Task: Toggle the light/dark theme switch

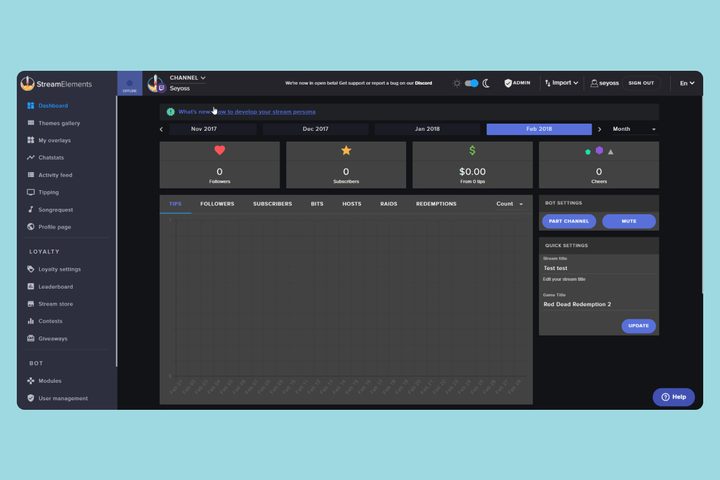Action: pyautogui.click(x=472, y=83)
